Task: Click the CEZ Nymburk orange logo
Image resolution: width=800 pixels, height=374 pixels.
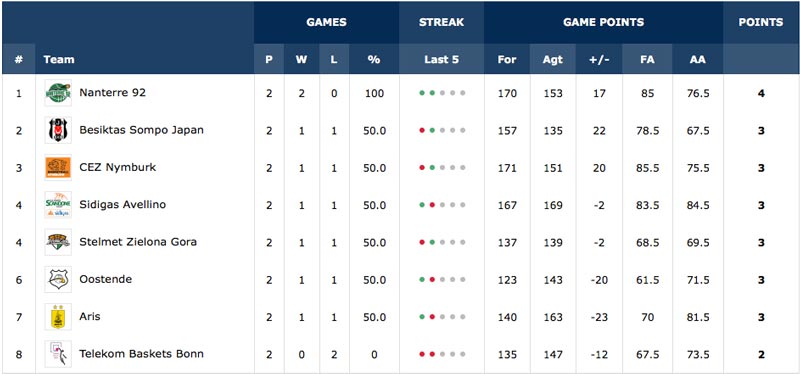Action: tap(58, 167)
